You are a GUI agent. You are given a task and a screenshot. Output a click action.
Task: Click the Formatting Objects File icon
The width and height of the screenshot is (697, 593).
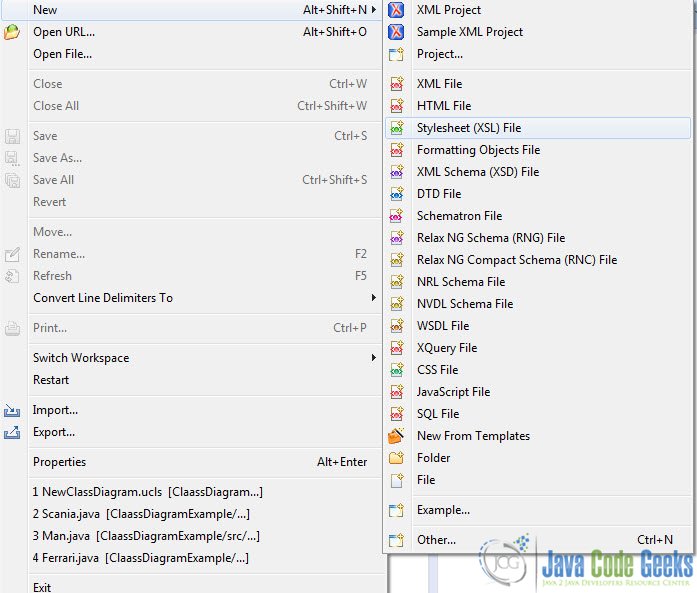point(396,150)
